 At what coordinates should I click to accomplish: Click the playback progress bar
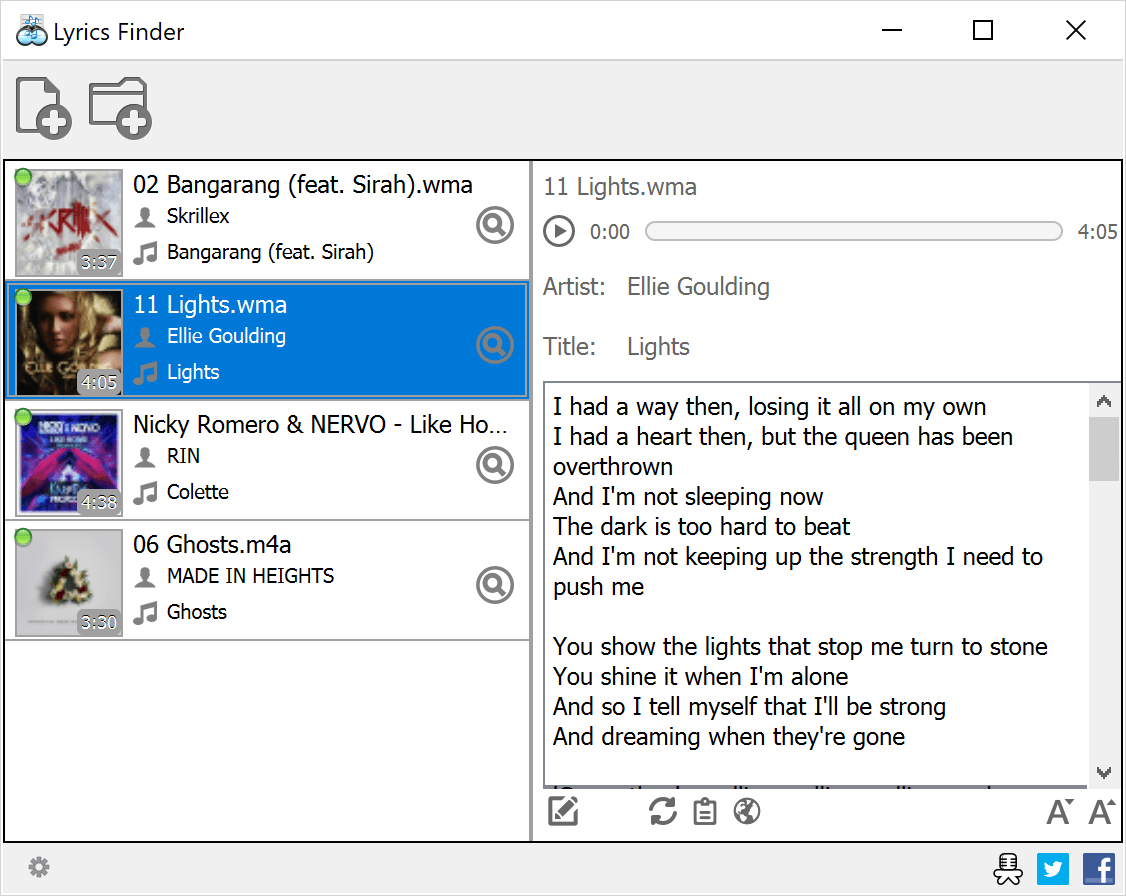click(853, 232)
